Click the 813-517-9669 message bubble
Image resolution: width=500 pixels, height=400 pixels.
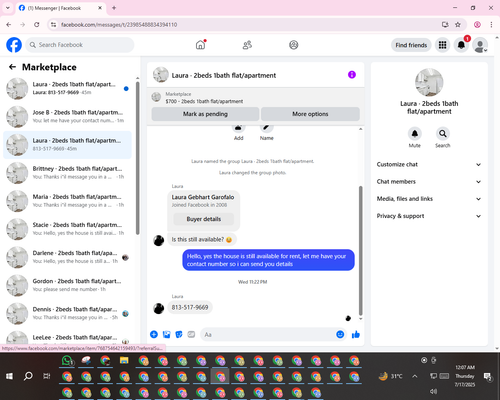coord(190,307)
